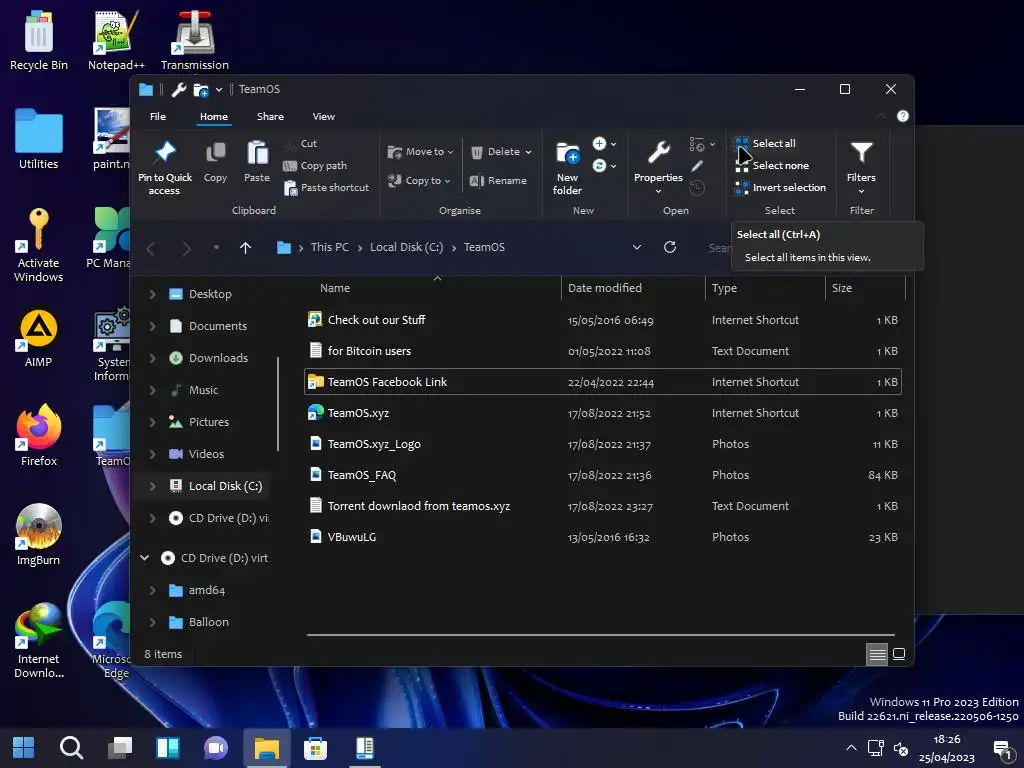
Task: Open taskbar Search
Action: [71, 748]
